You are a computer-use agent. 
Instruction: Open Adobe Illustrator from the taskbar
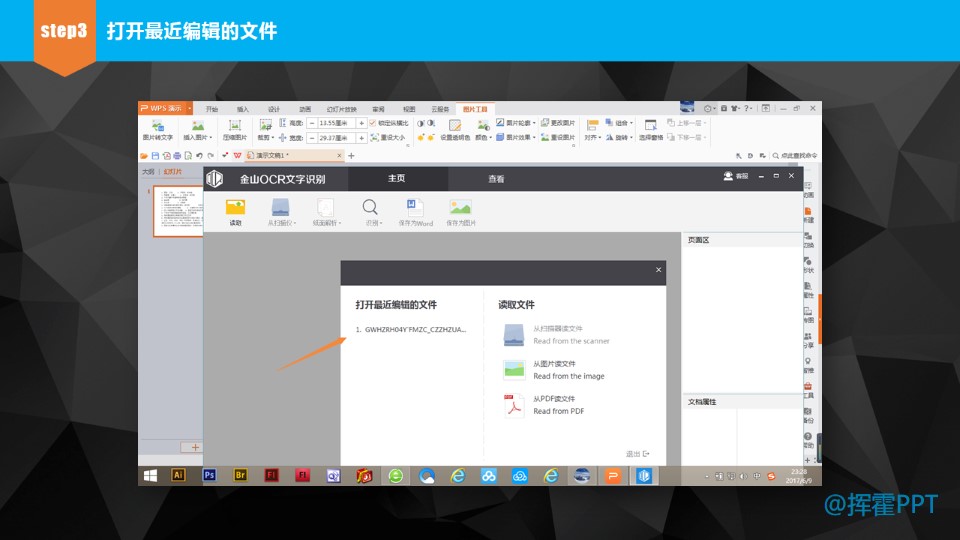[x=179, y=476]
